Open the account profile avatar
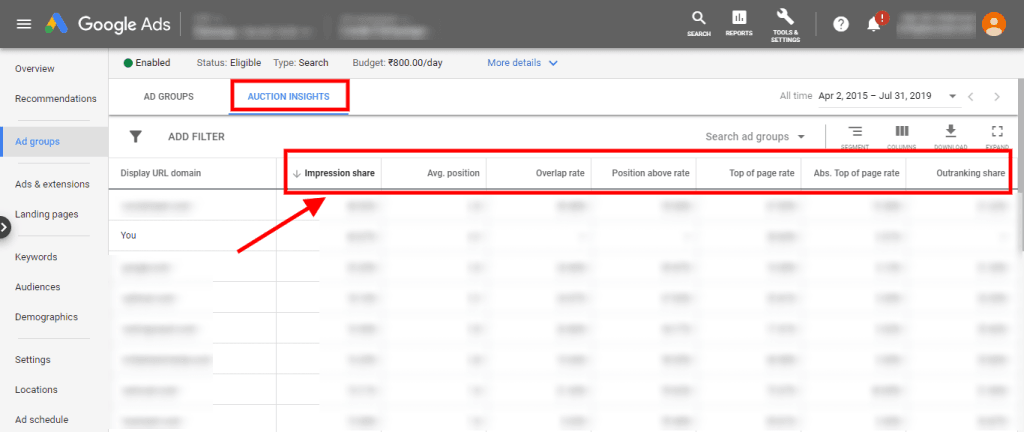Image resolution: width=1024 pixels, height=432 pixels. click(993, 23)
